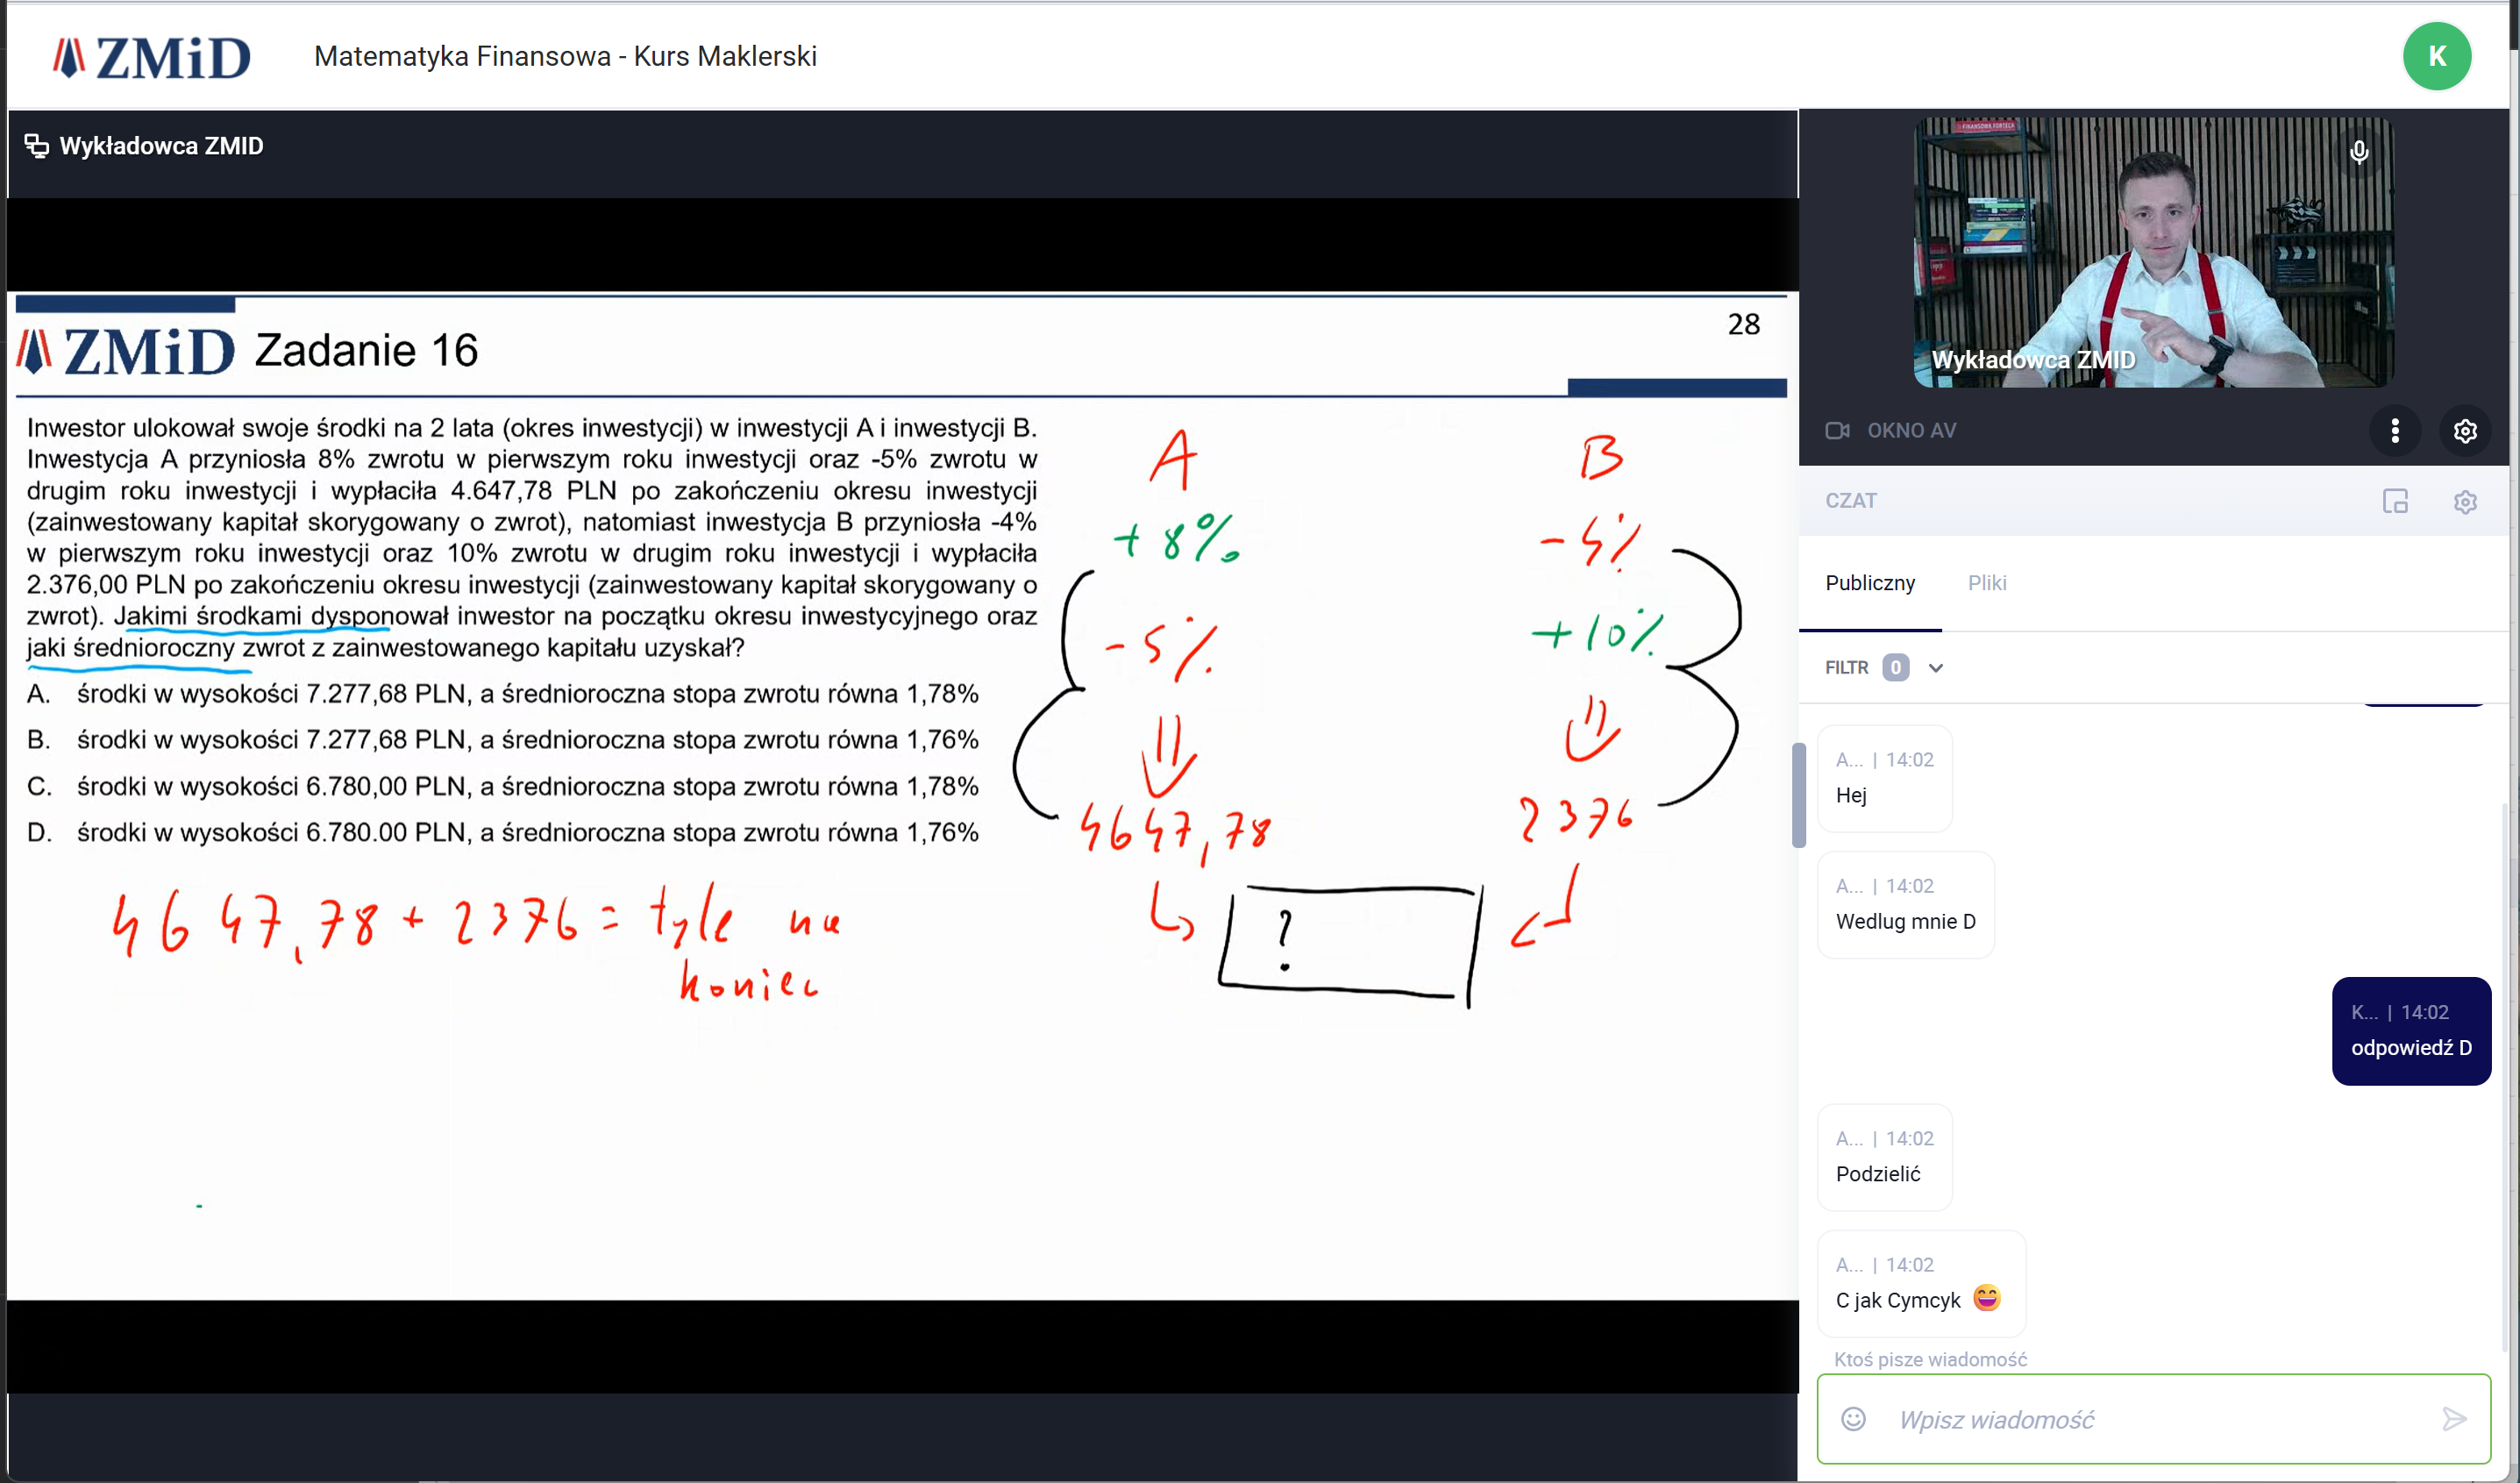Pop out the chat panel icon
2520x1483 pixels.
point(2395,501)
